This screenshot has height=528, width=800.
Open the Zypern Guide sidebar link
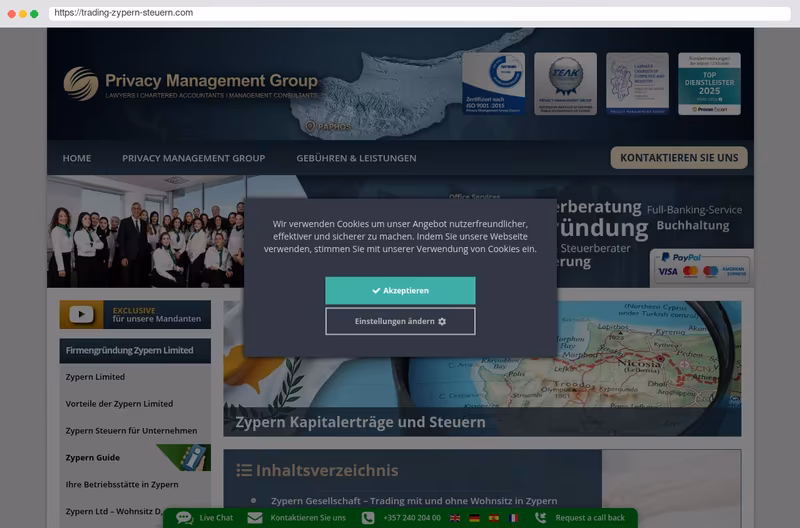(x=92, y=458)
